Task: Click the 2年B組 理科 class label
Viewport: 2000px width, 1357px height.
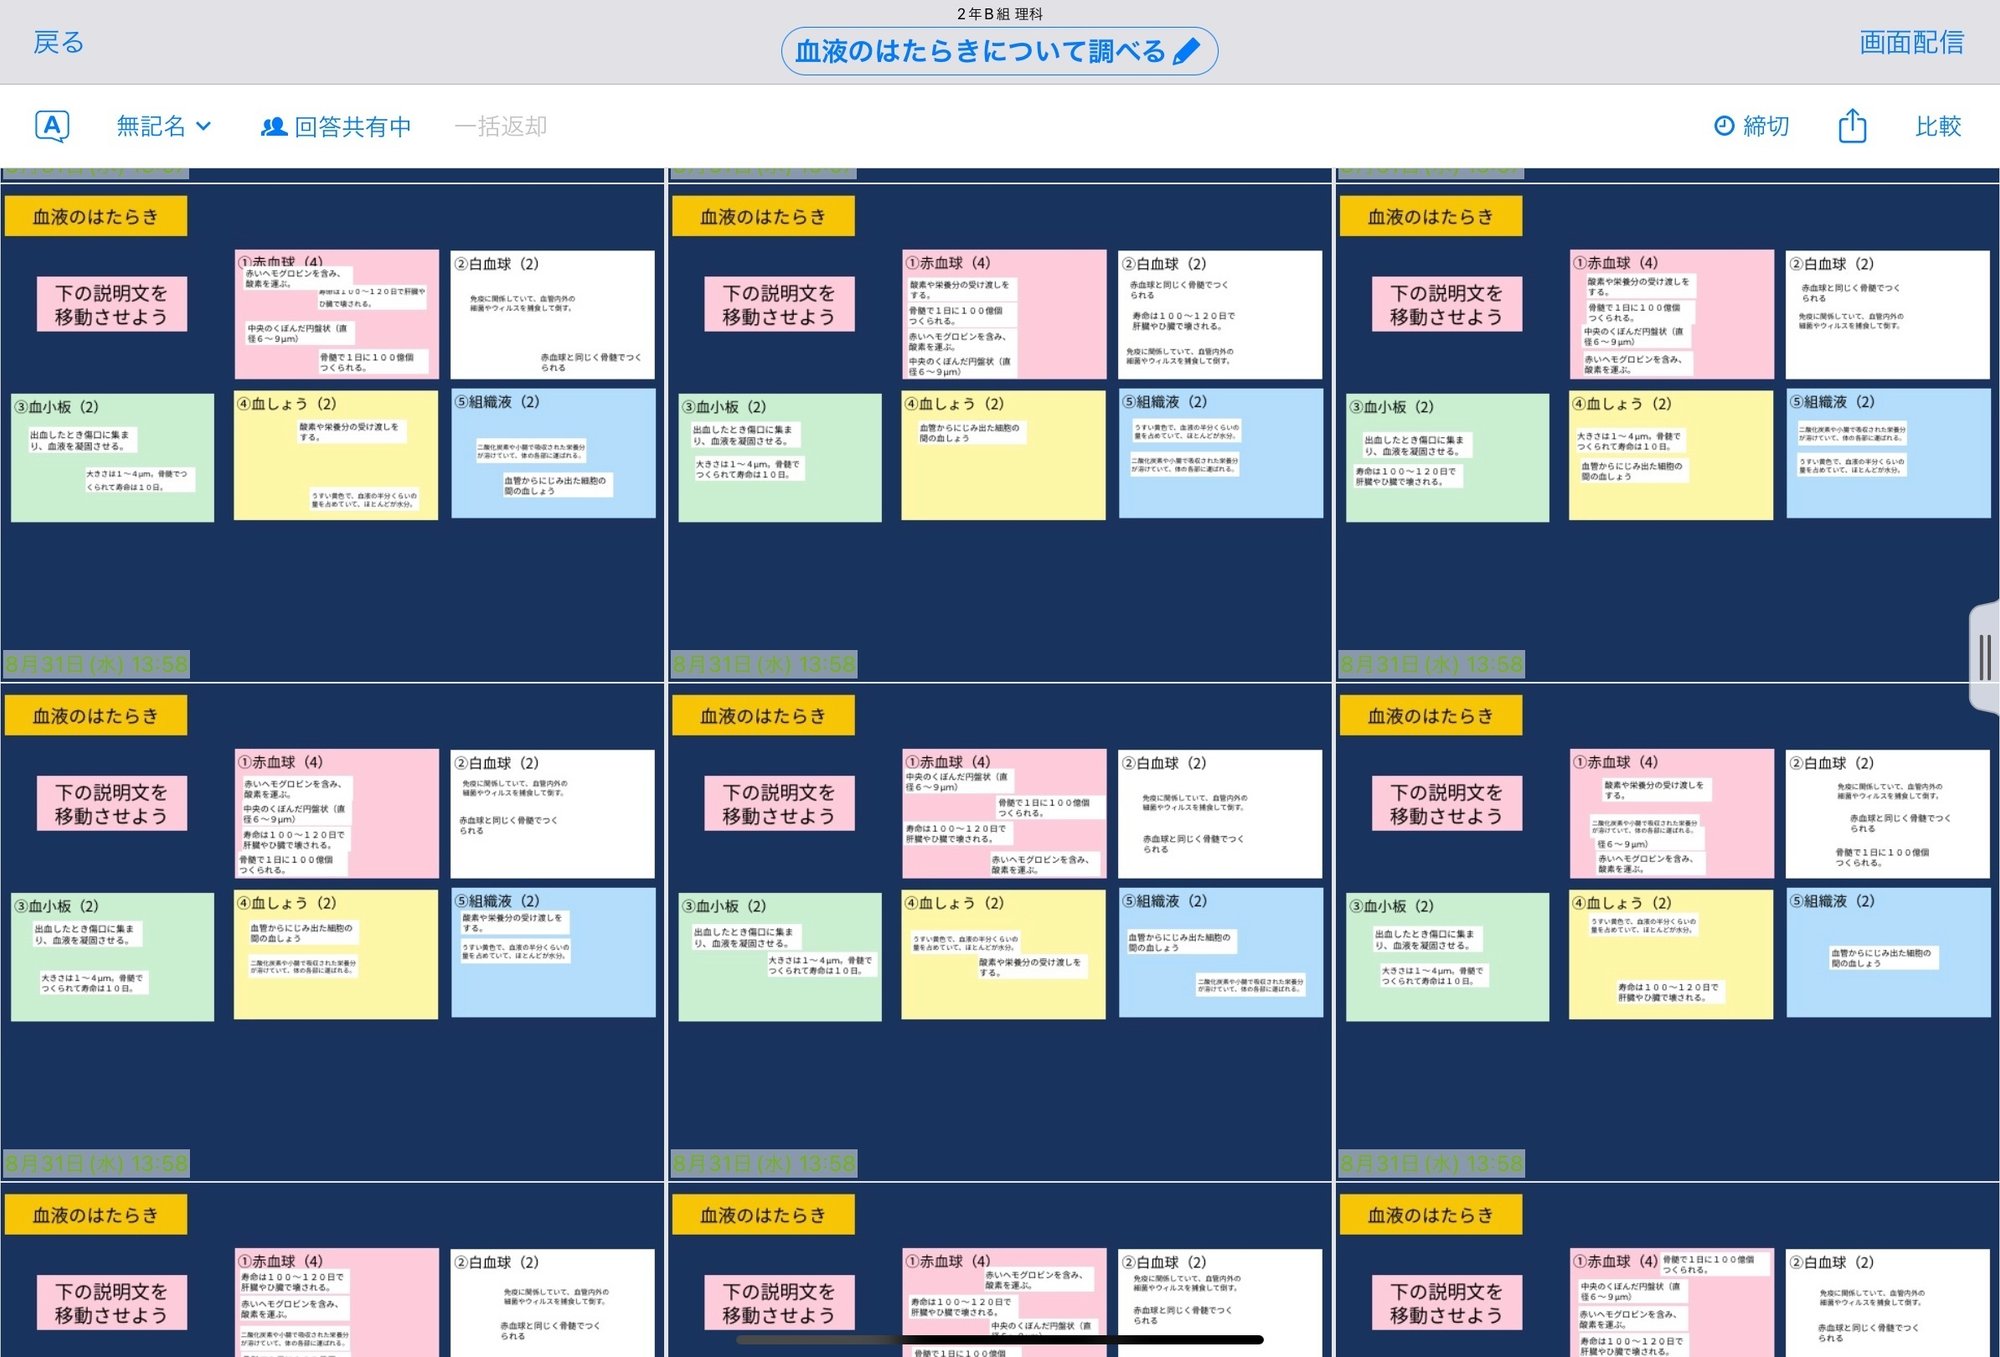Action: point(1000,14)
